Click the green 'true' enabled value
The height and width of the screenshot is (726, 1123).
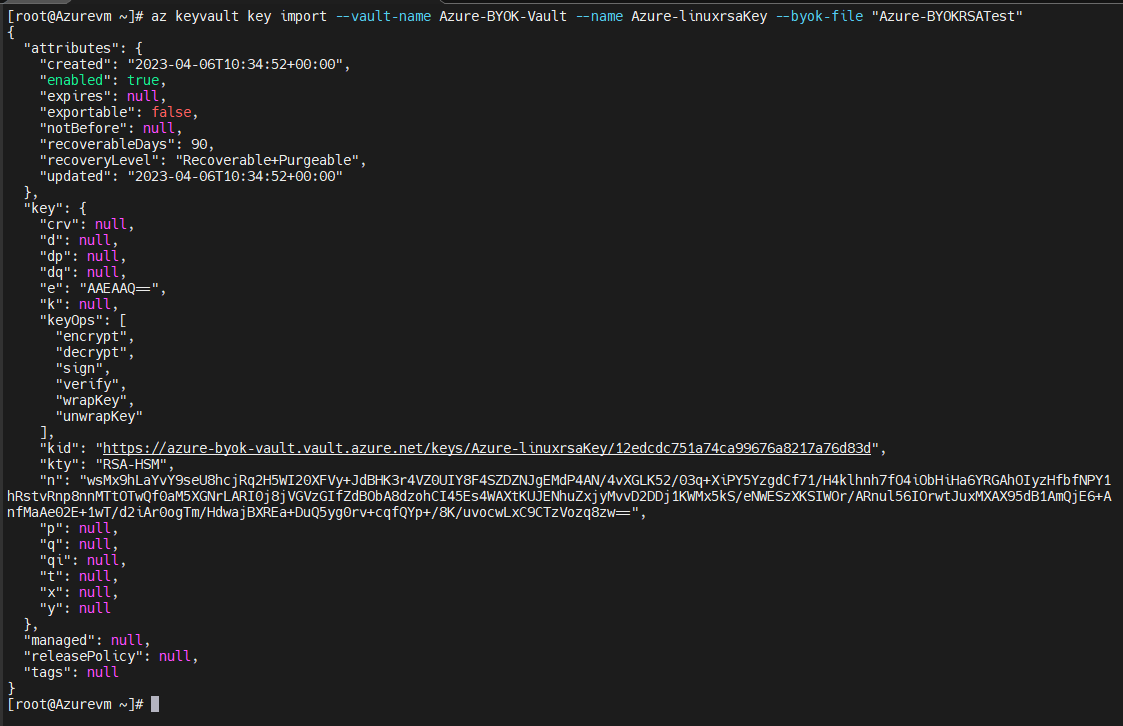click(x=143, y=80)
